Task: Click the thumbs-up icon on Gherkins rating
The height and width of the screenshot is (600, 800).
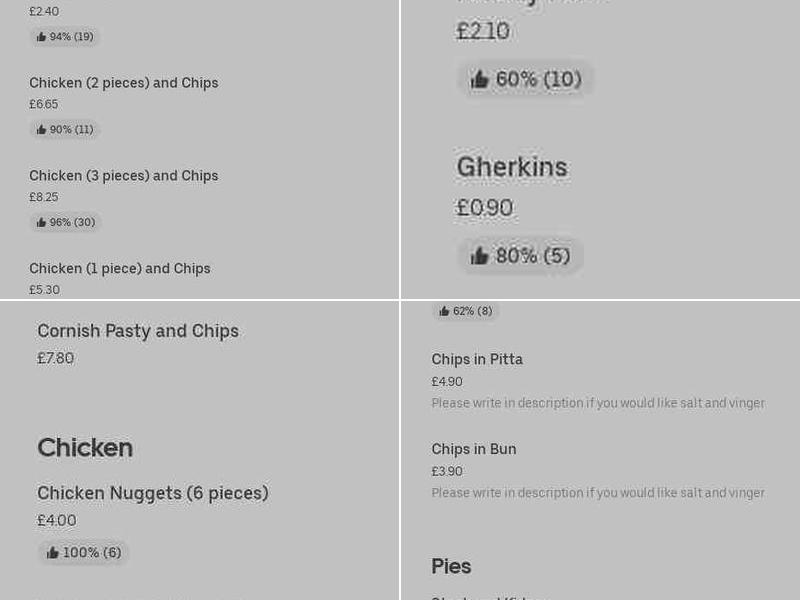Action: (x=480, y=256)
